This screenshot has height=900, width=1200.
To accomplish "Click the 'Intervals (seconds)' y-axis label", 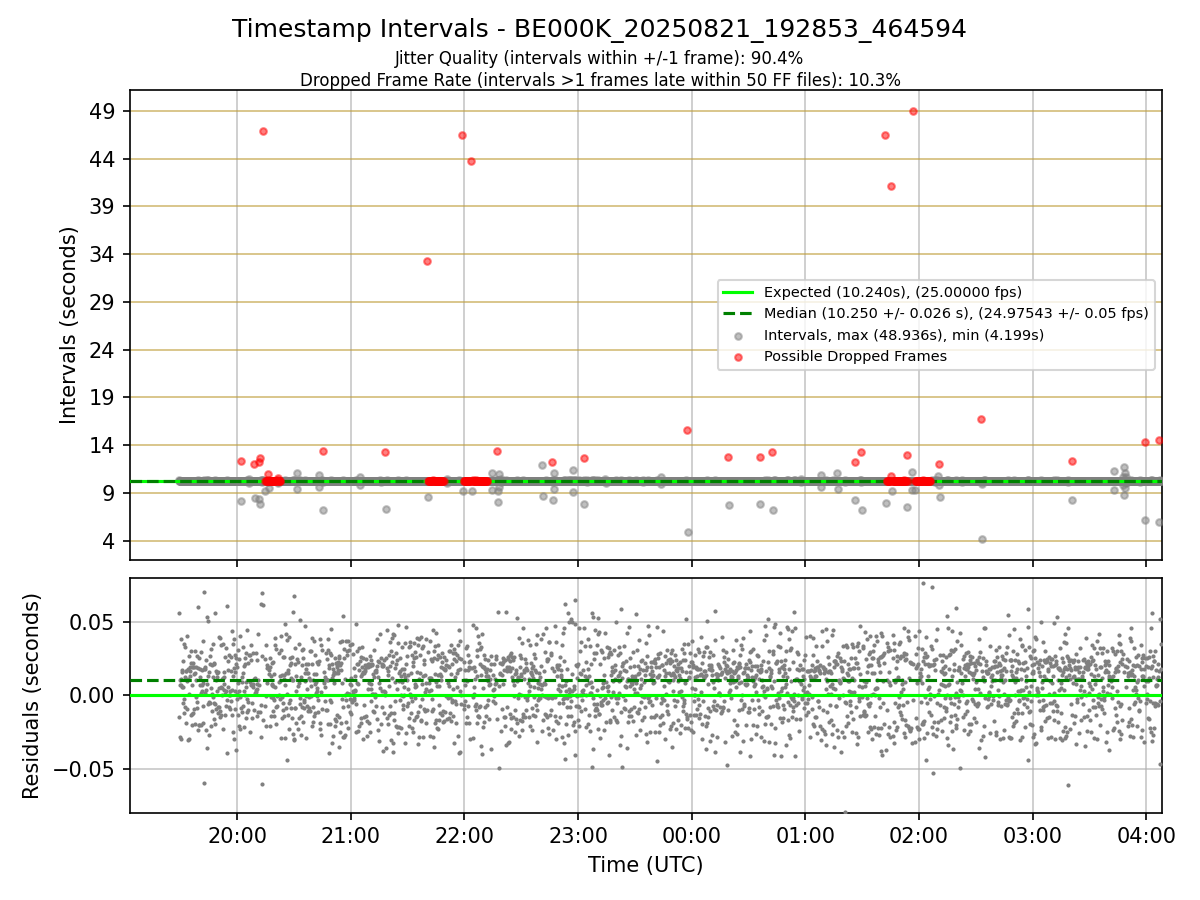I will click(x=69, y=325).
